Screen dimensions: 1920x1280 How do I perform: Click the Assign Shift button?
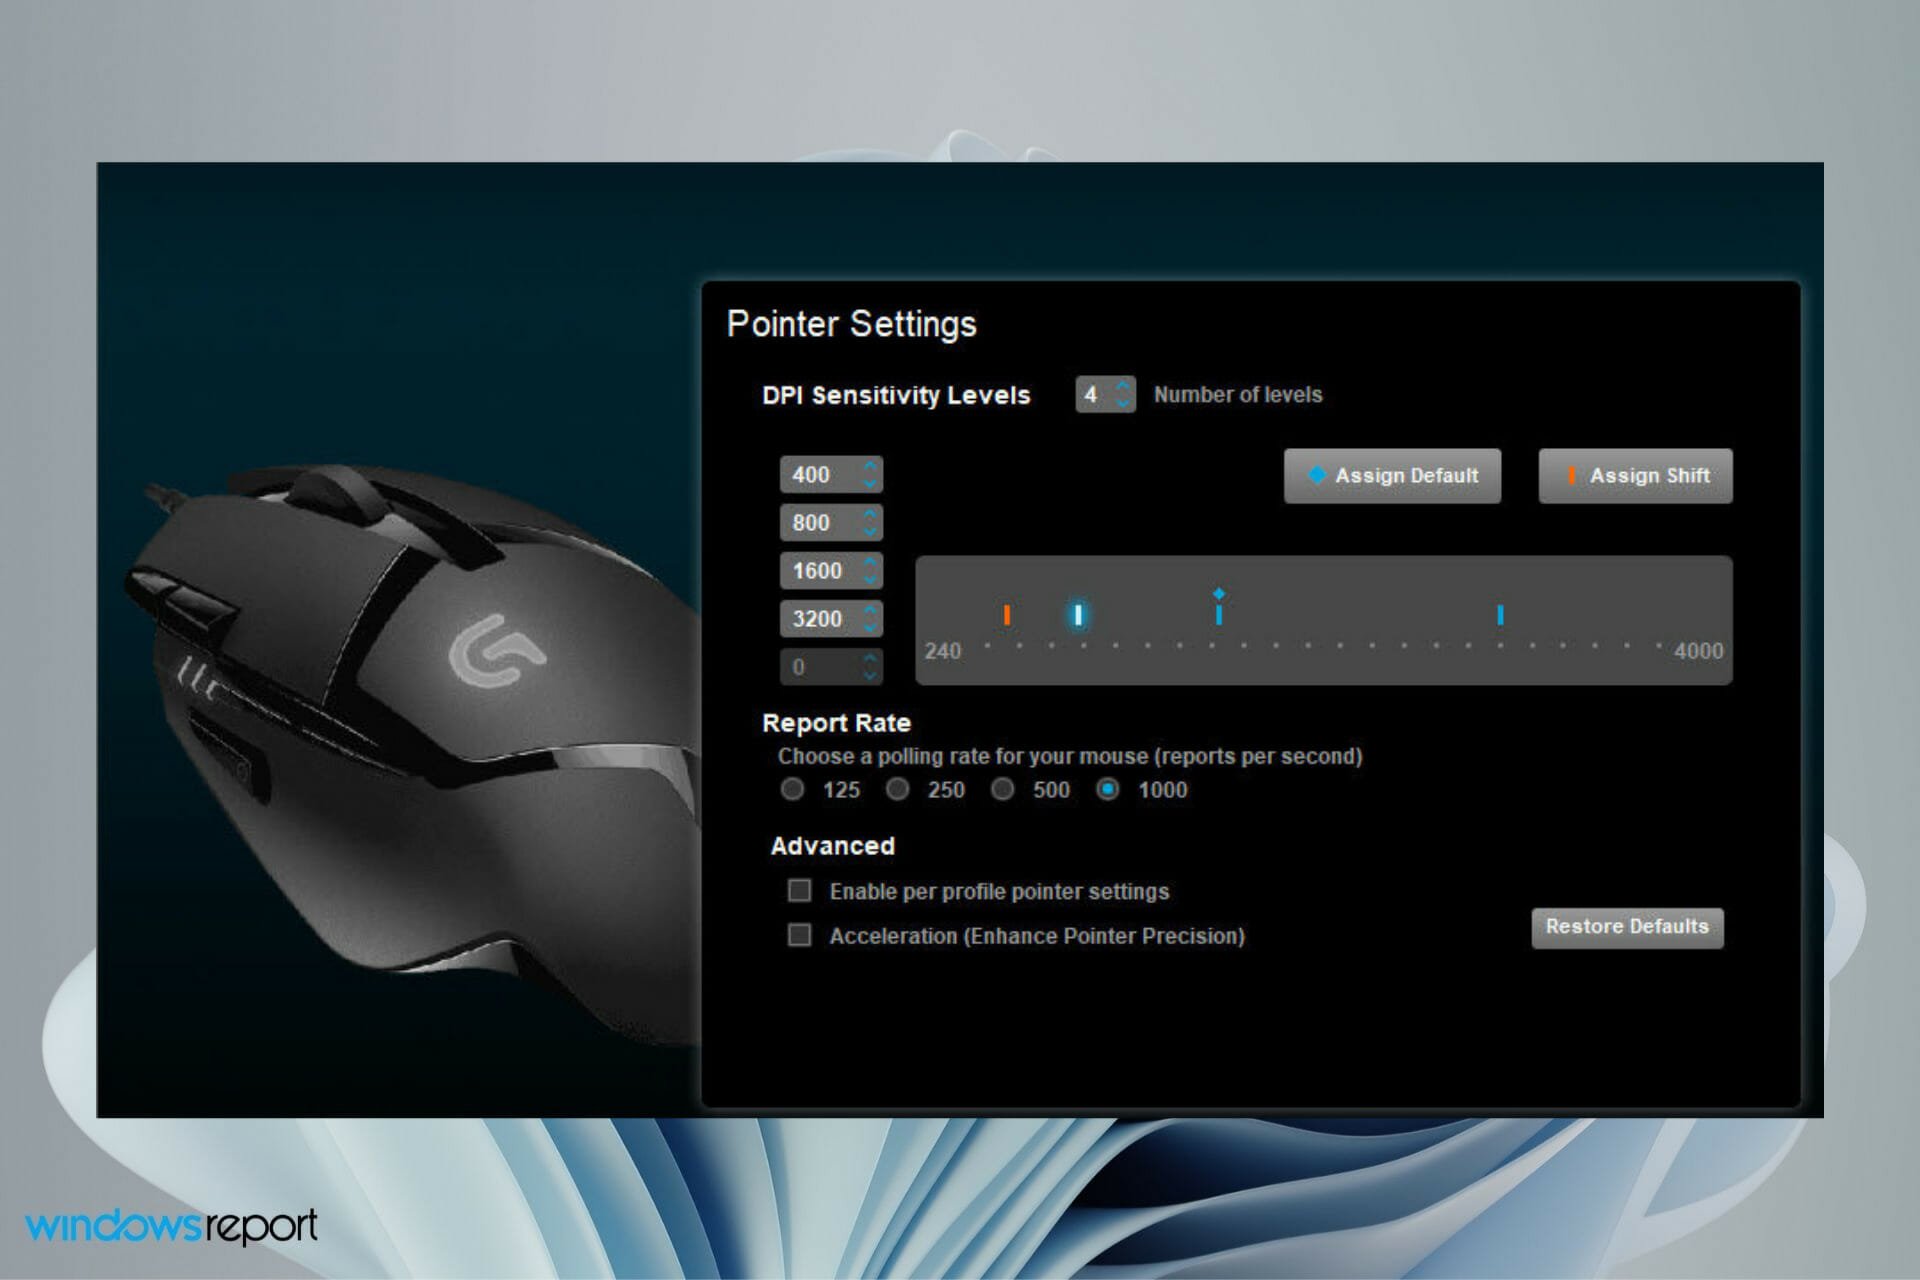(1634, 474)
